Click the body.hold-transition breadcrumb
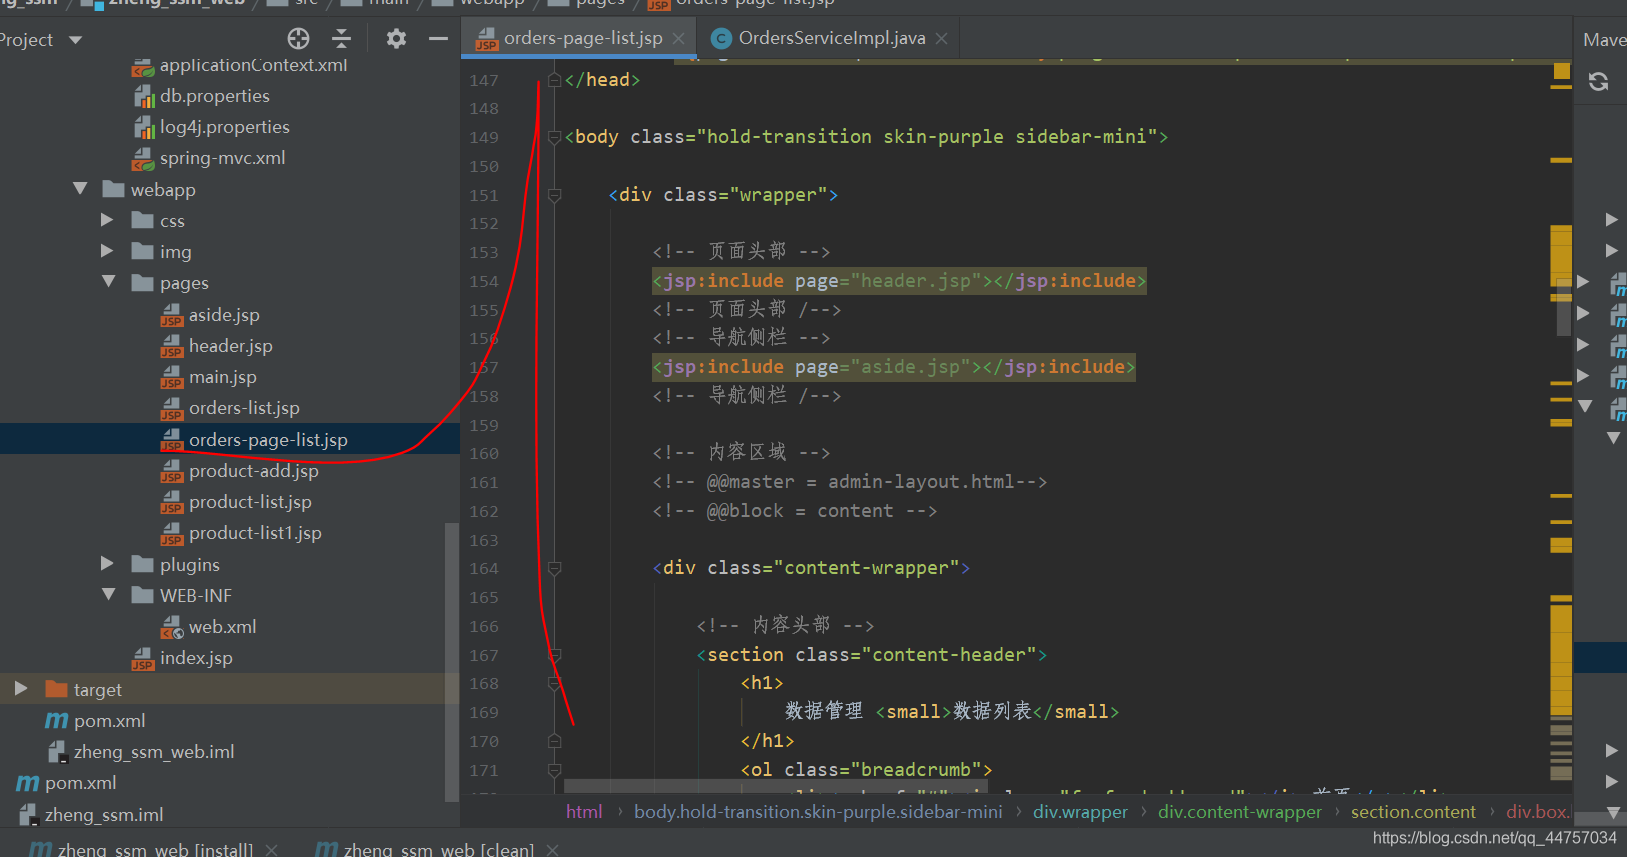1627x857 pixels. (818, 812)
